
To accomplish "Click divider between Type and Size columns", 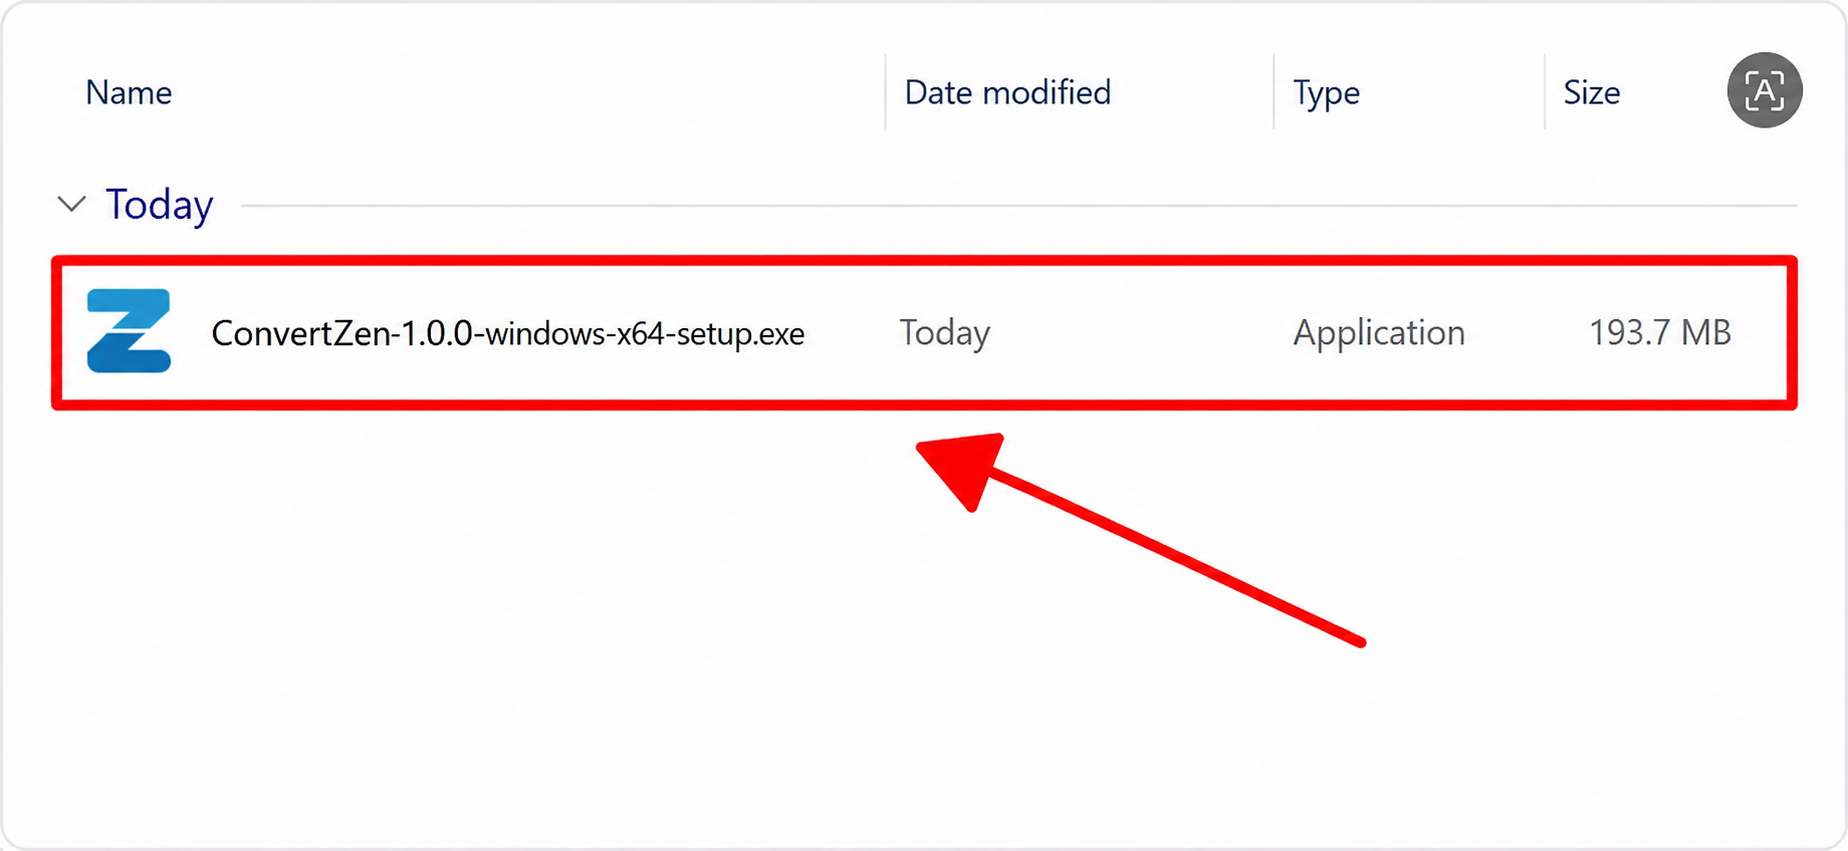I will (1544, 92).
